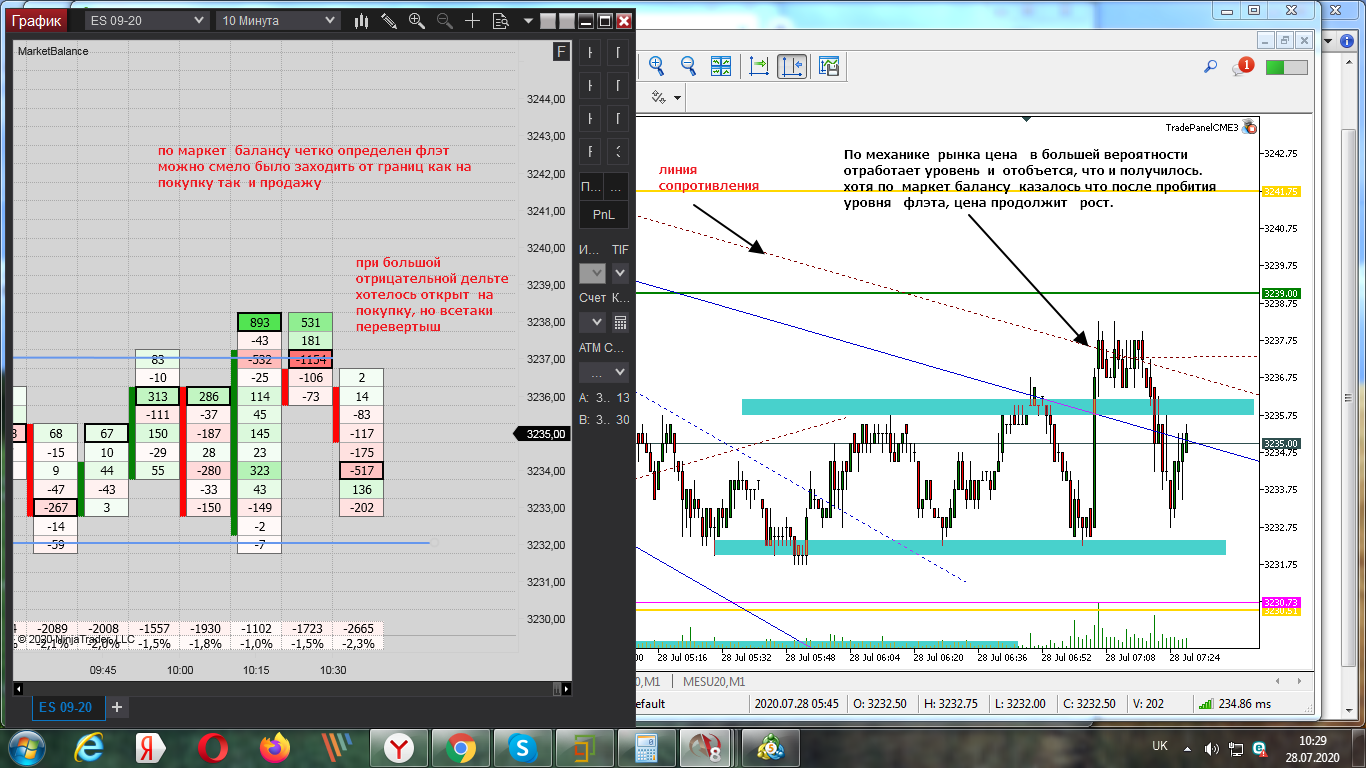
Task: Expand the indicators toolbar dropdown arrow
Action: point(678,98)
